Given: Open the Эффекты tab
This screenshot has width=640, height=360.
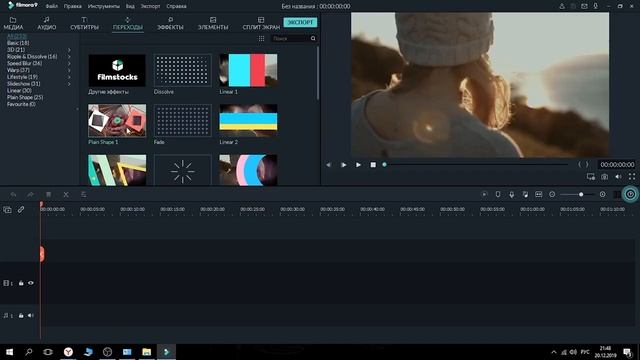Looking at the screenshot, I should click(x=170, y=23).
